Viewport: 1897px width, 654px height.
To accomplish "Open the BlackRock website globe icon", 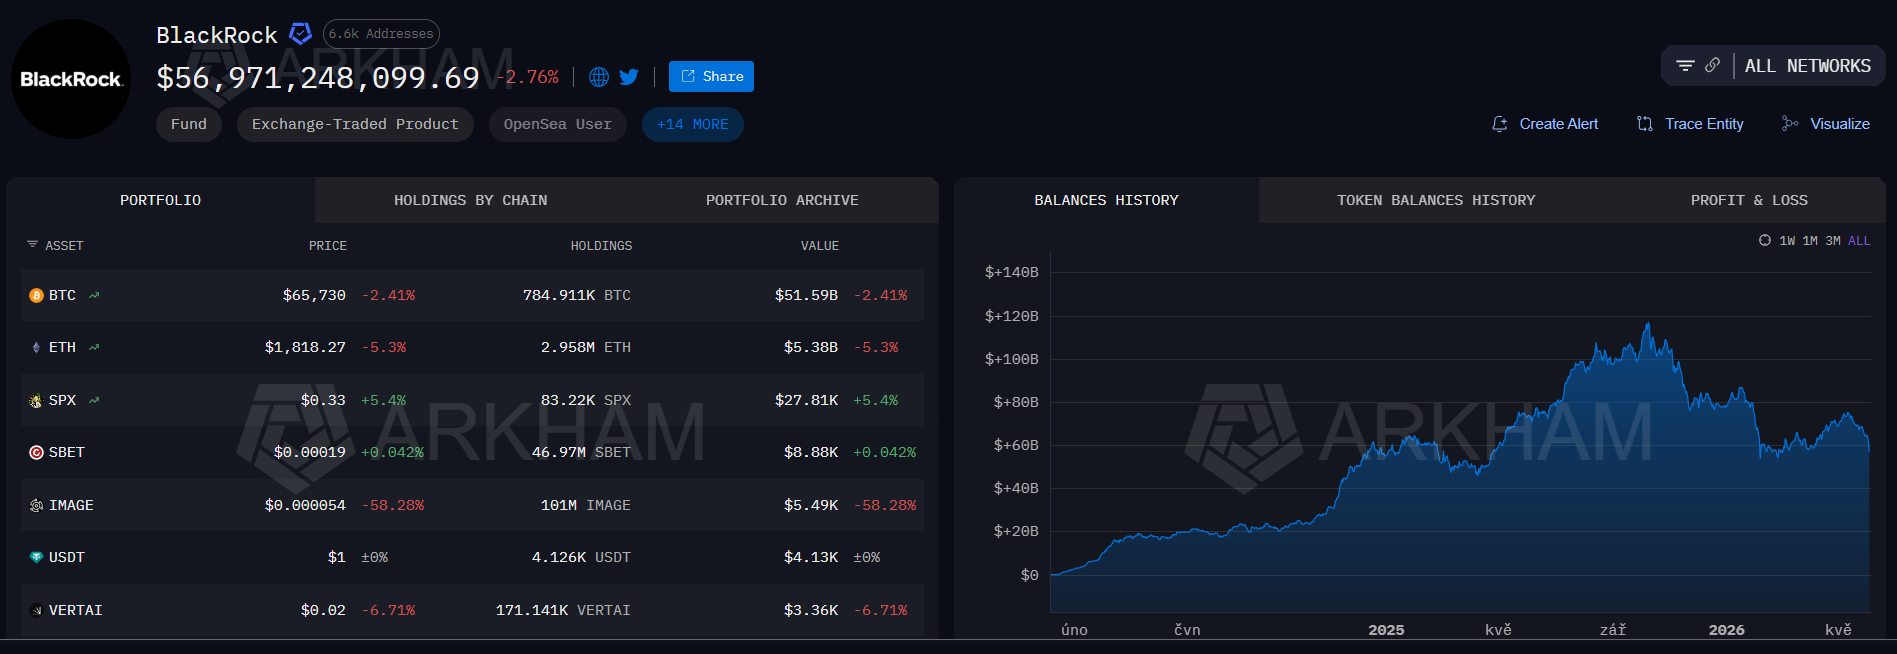I will [599, 77].
